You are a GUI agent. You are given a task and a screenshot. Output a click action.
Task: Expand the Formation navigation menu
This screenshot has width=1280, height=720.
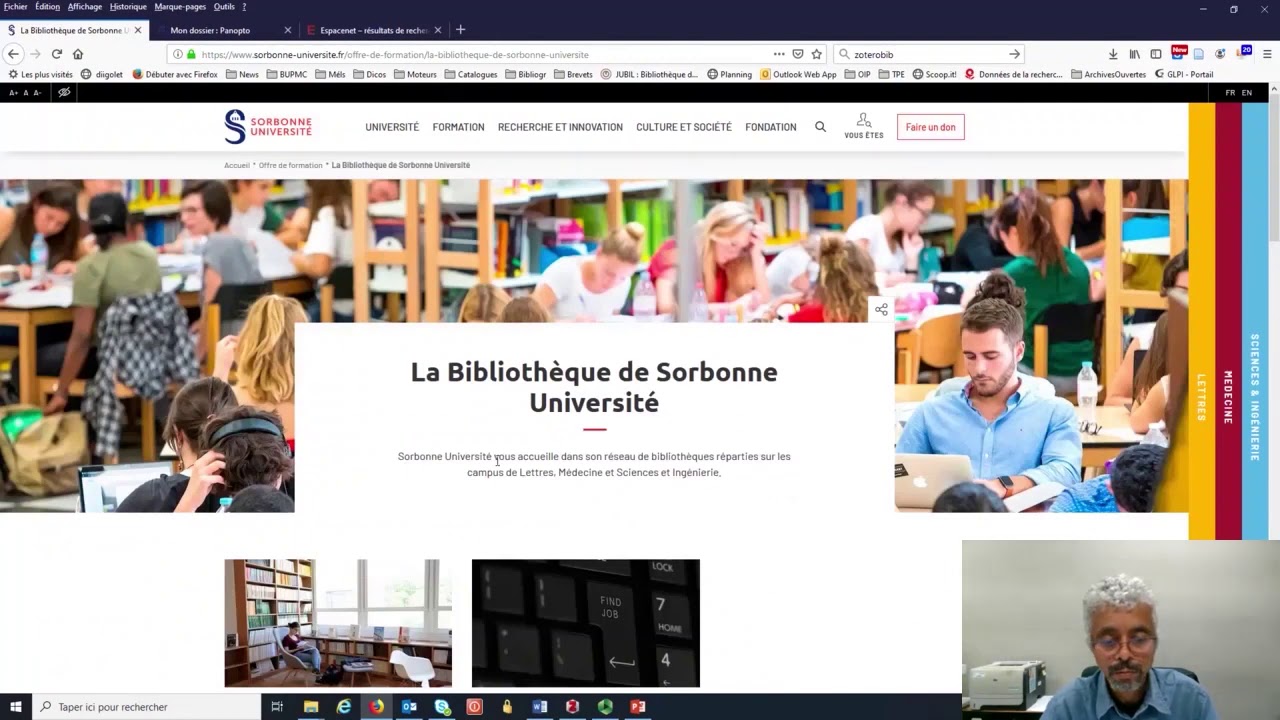click(458, 127)
